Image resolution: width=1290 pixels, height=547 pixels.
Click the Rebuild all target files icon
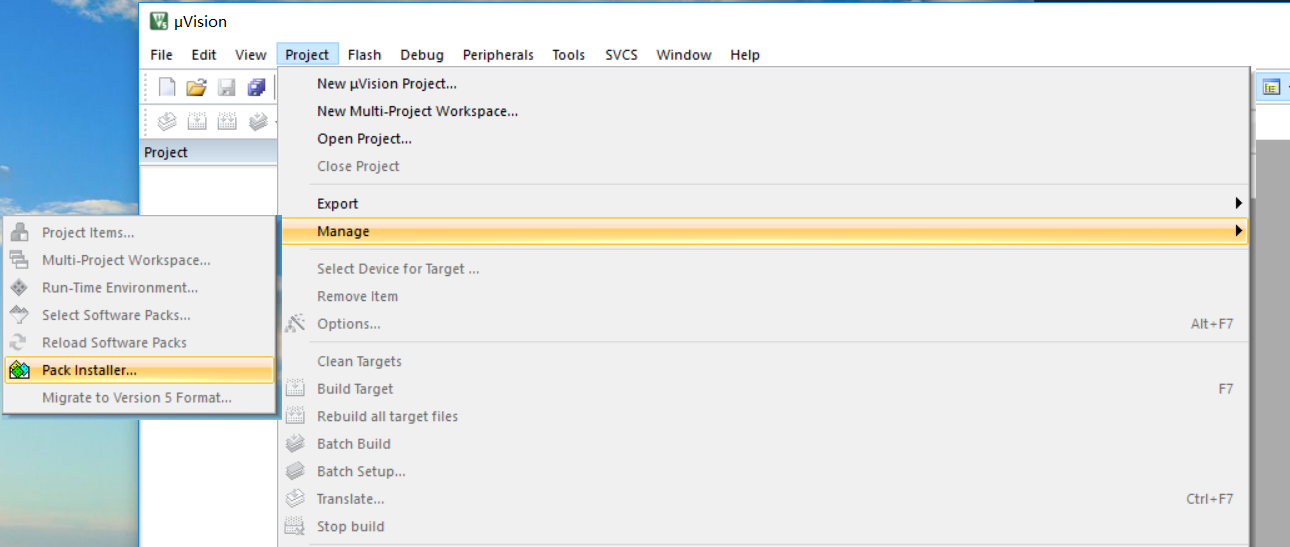(295, 416)
